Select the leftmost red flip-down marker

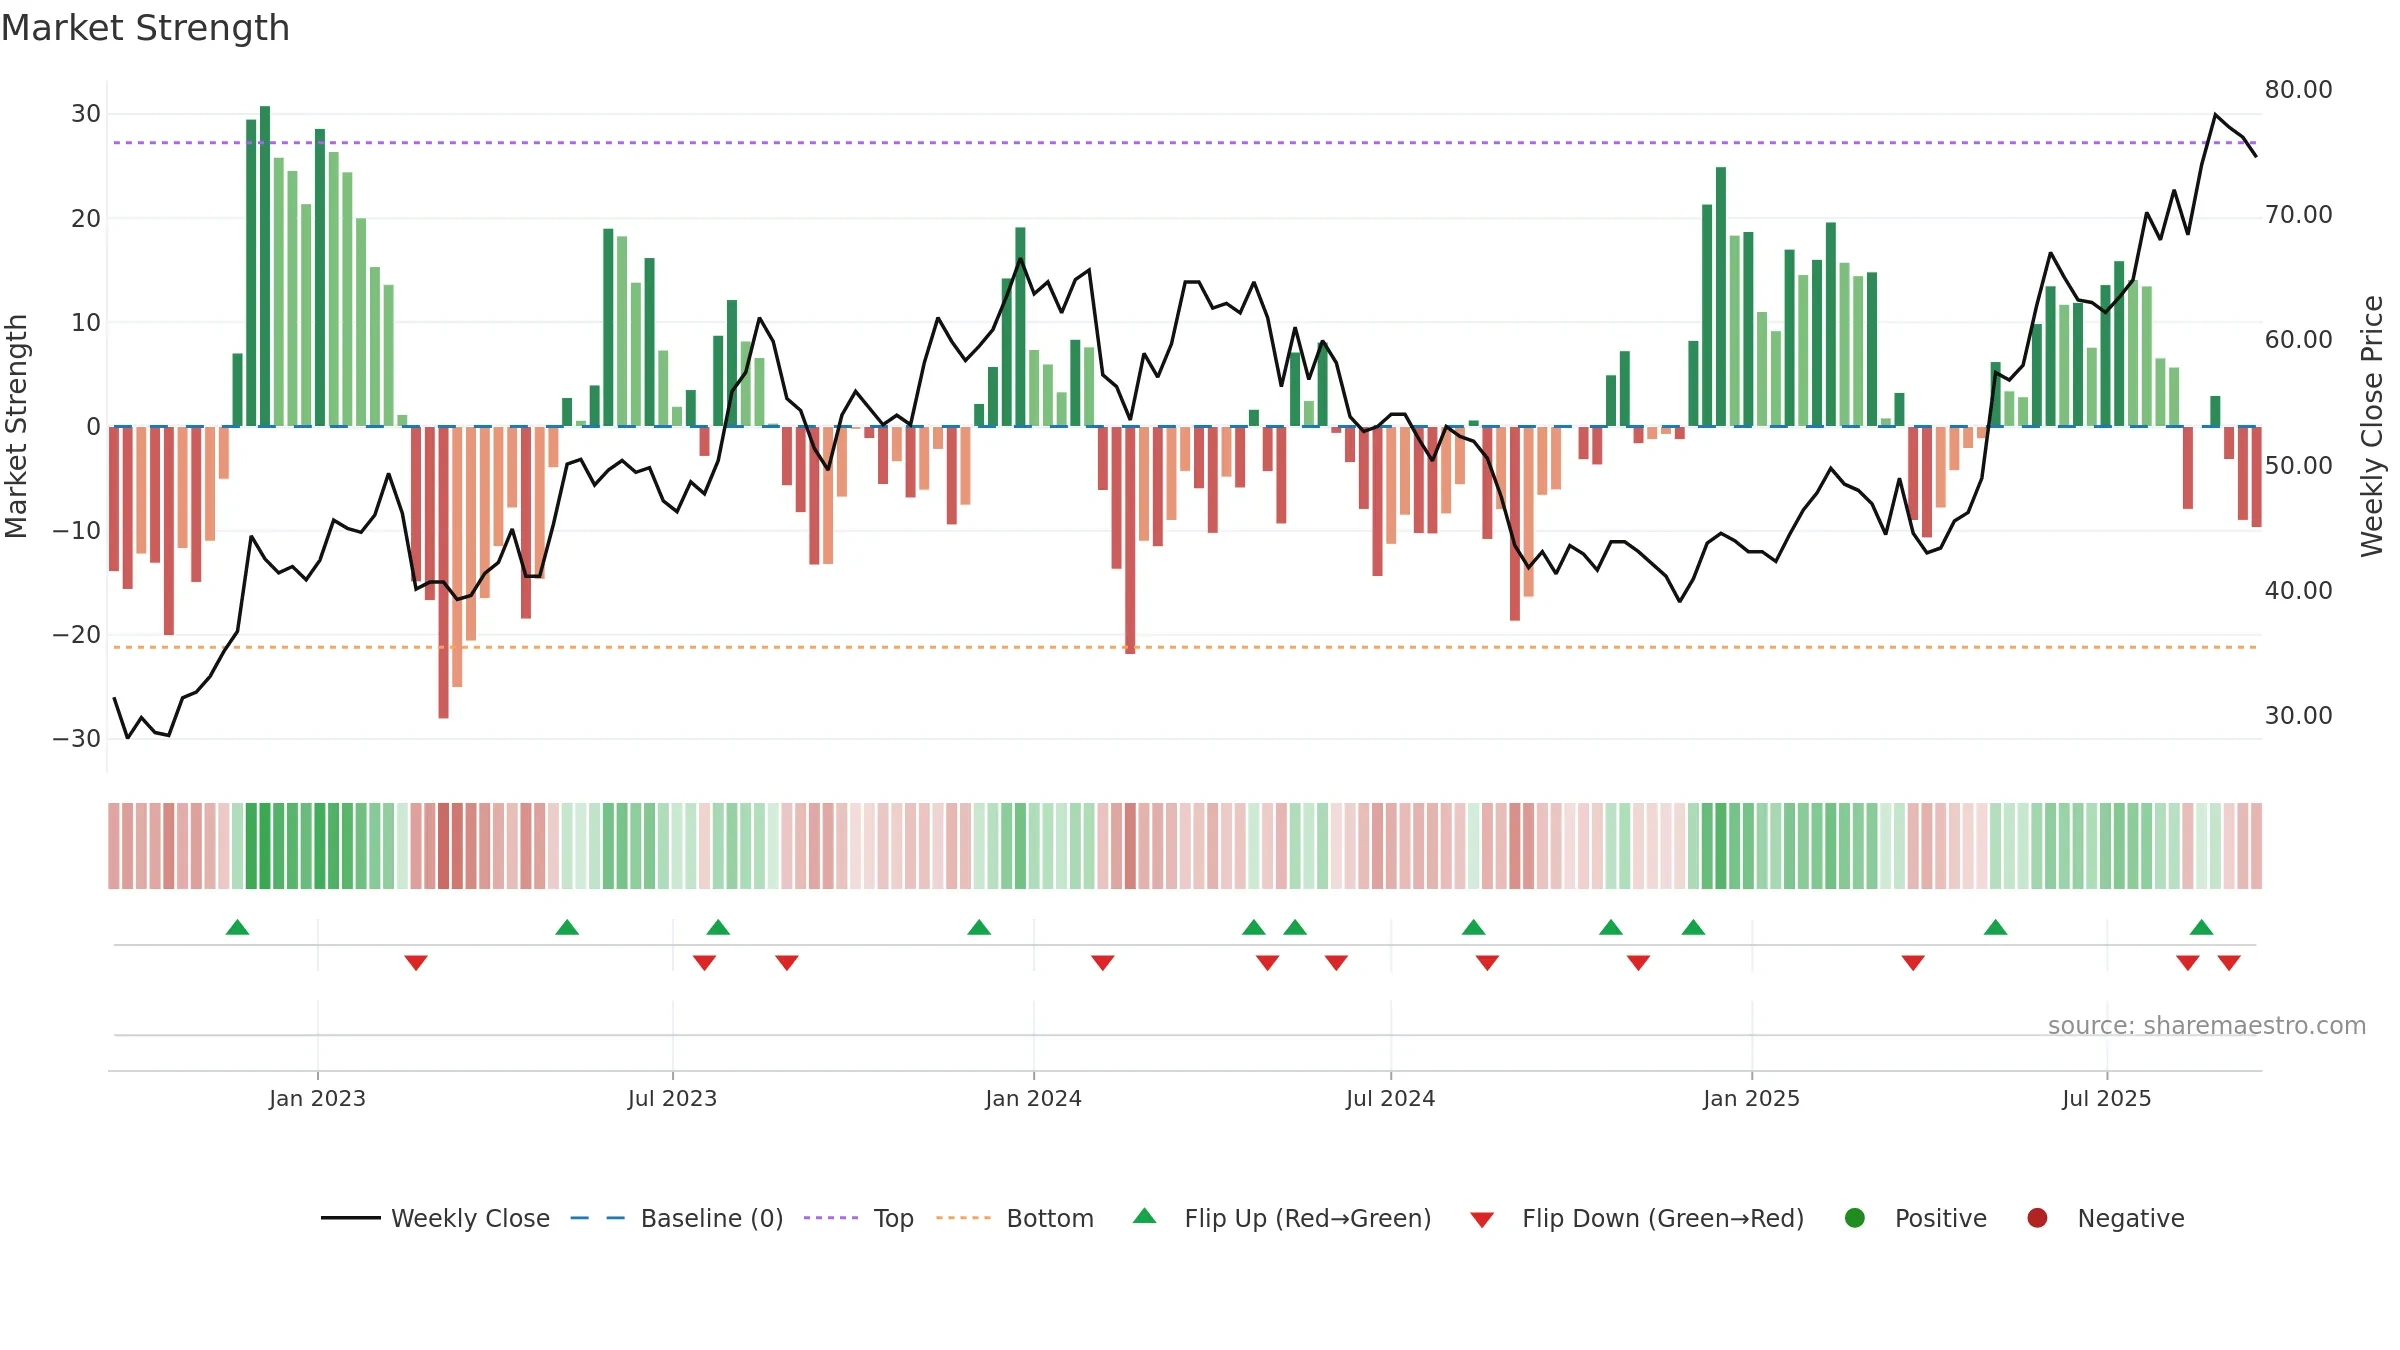pos(416,963)
